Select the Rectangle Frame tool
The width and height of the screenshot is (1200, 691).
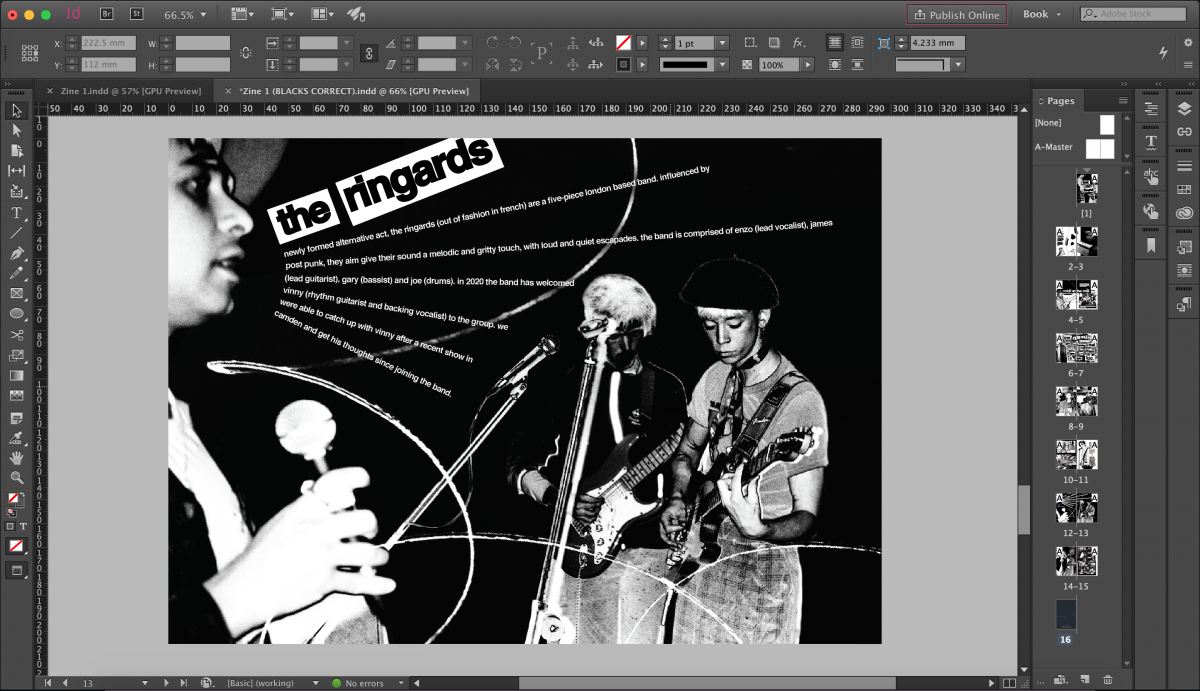[17, 293]
